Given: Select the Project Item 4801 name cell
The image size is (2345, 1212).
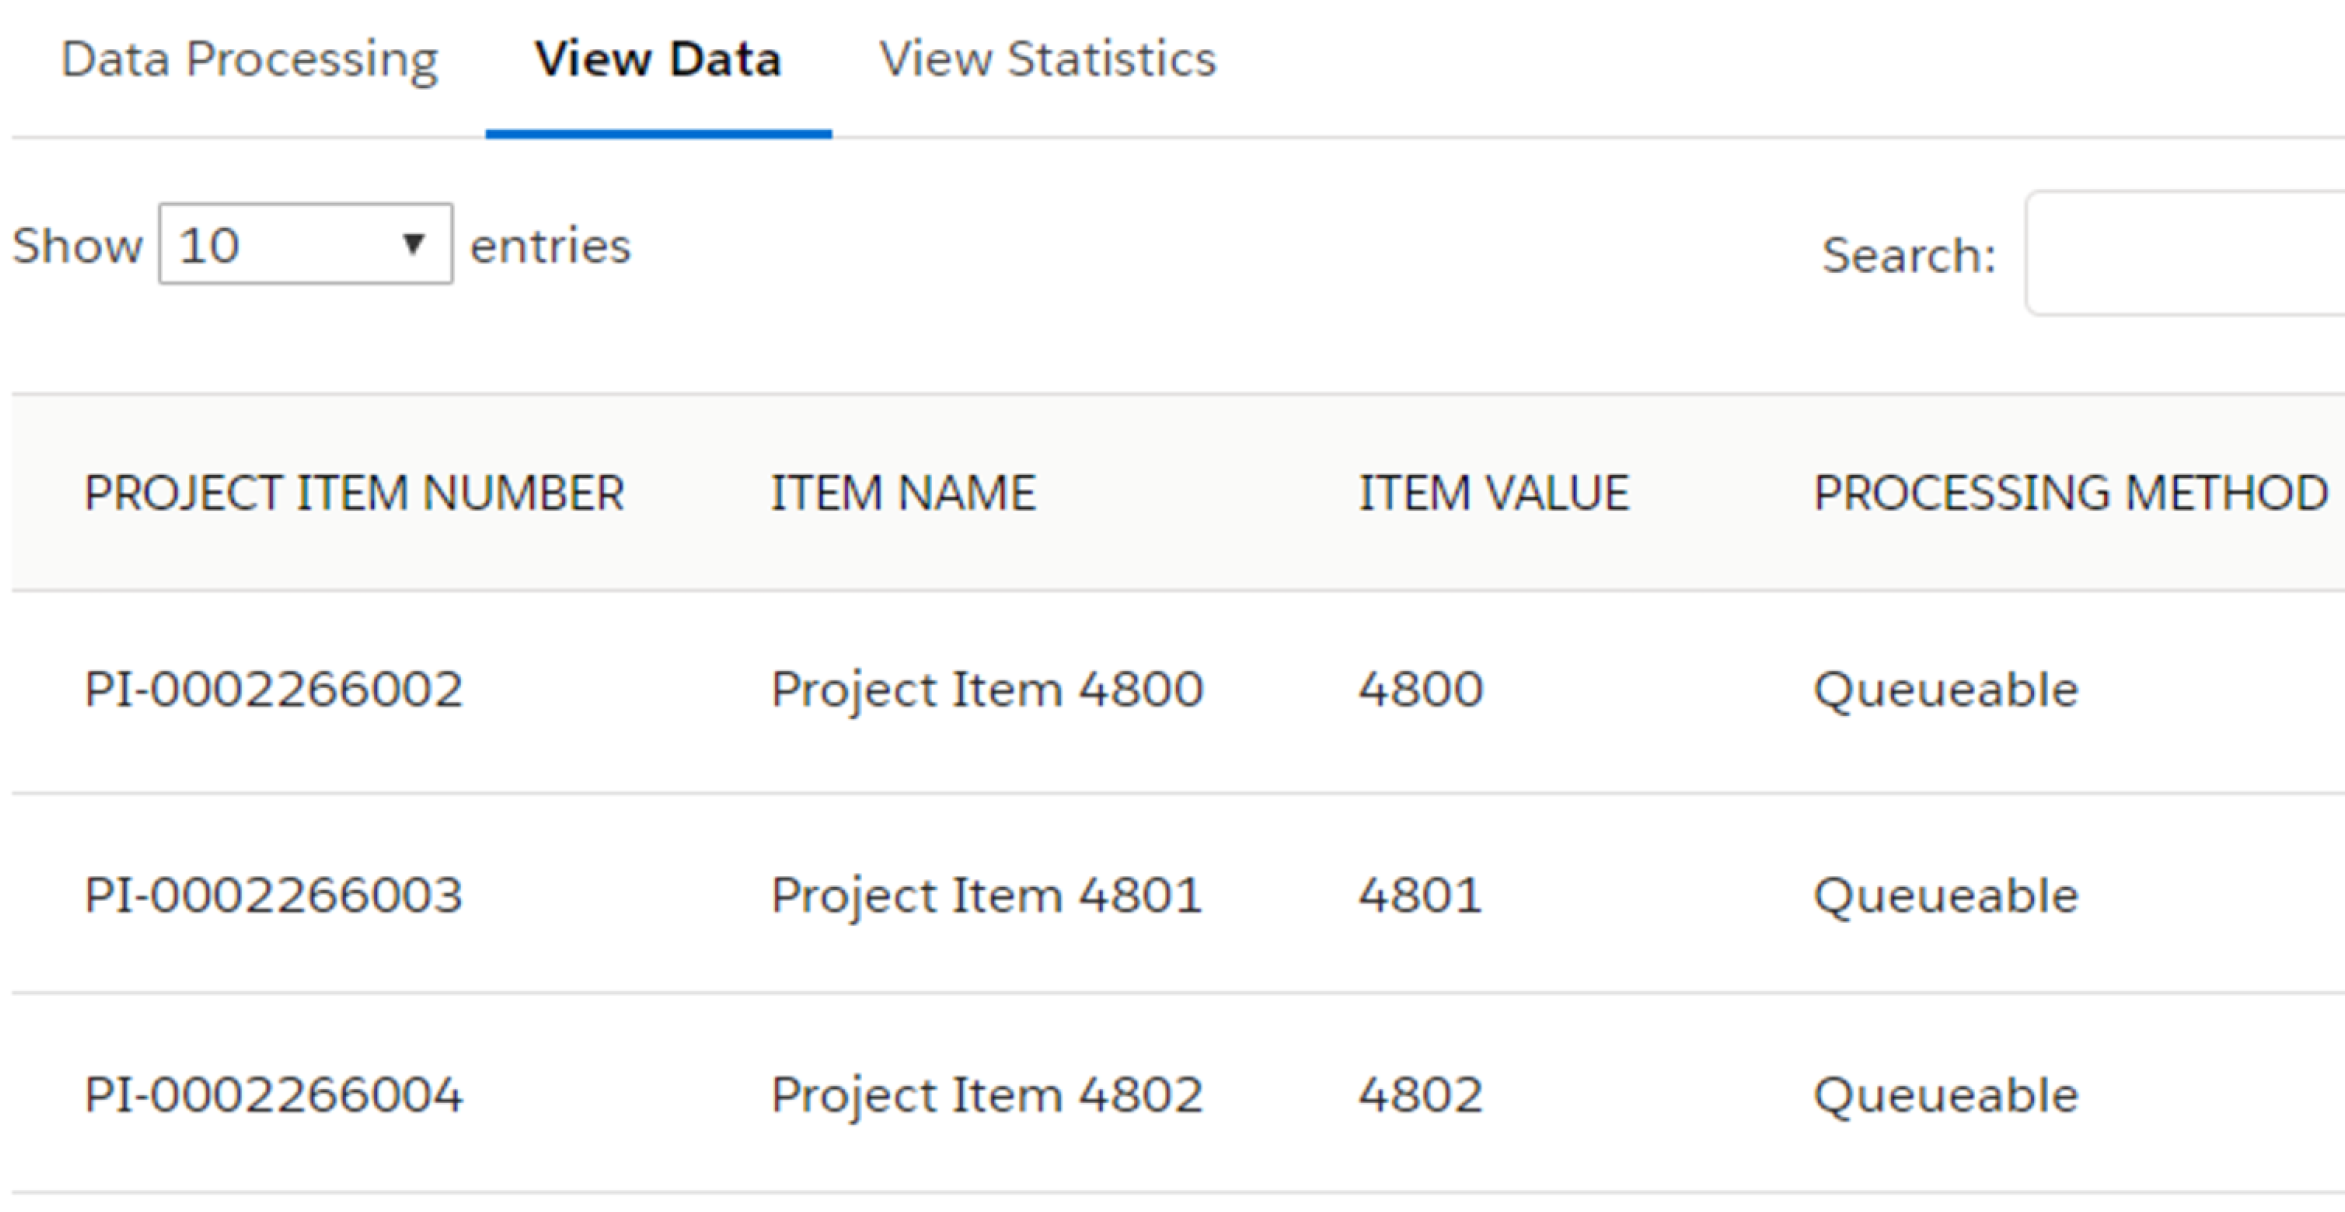Looking at the screenshot, I should [x=986, y=895].
